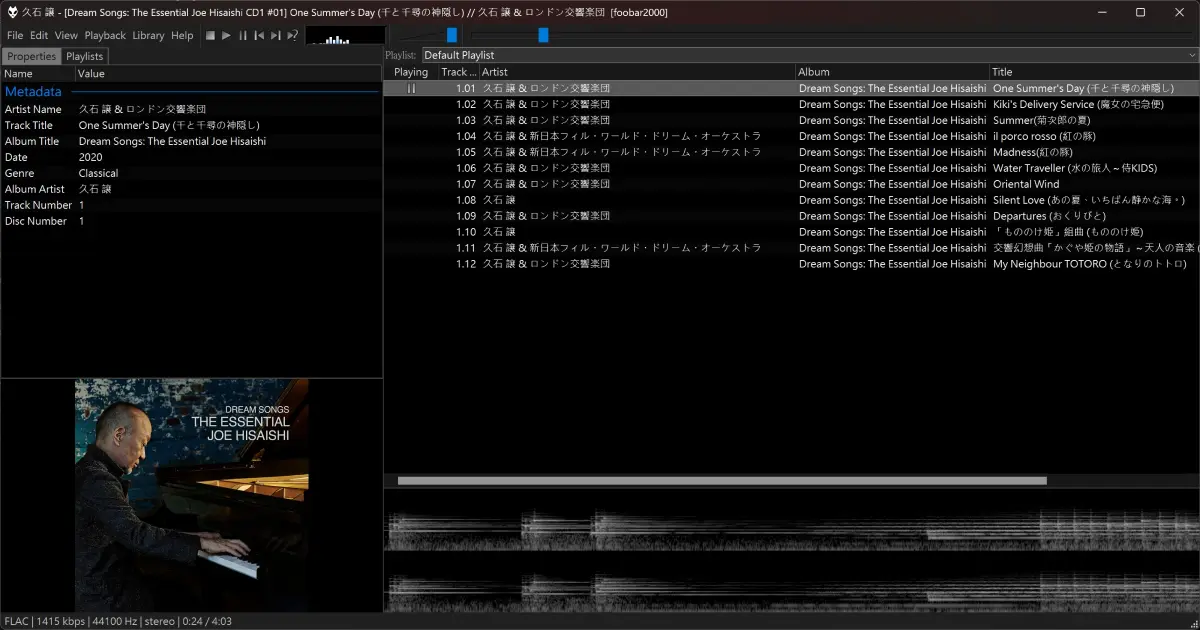Open the Help menu
This screenshot has height=630, width=1200.
click(x=182, y=35)
